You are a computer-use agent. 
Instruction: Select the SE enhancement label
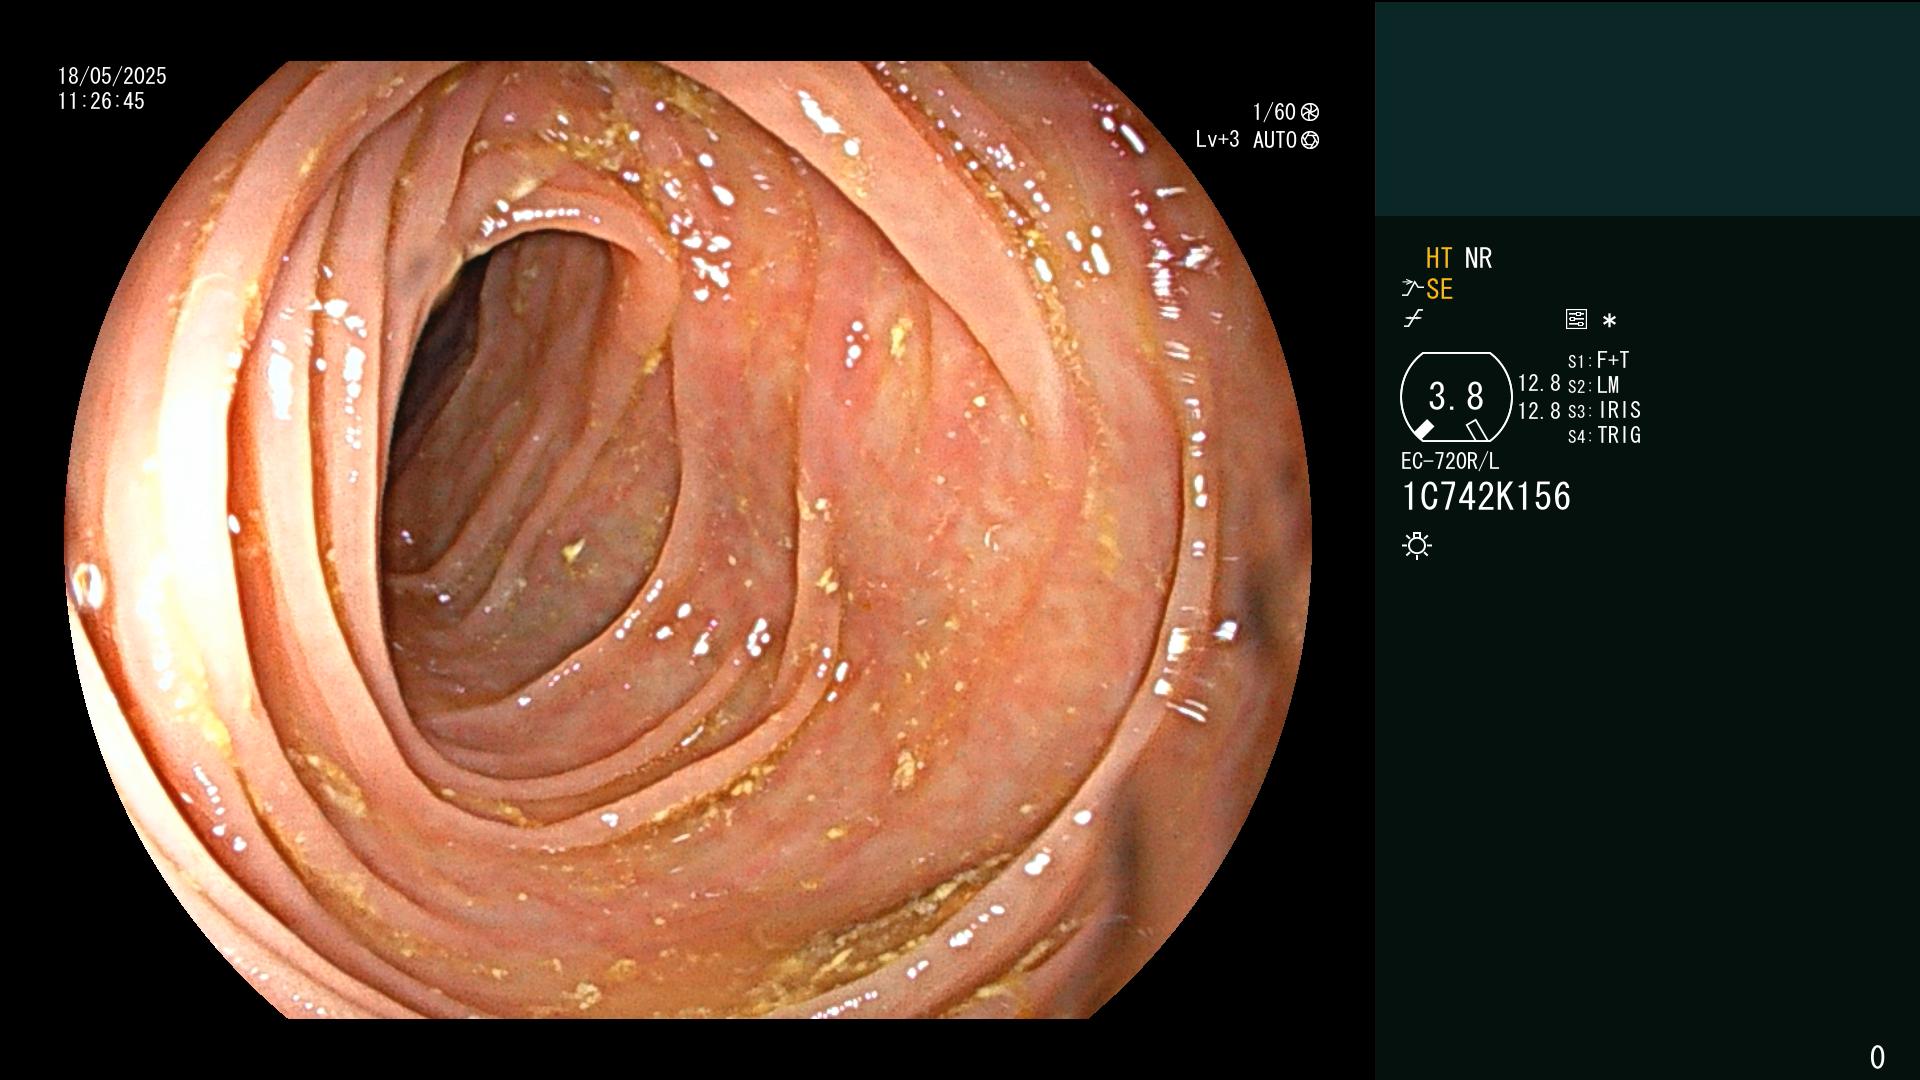[1439, 289]
